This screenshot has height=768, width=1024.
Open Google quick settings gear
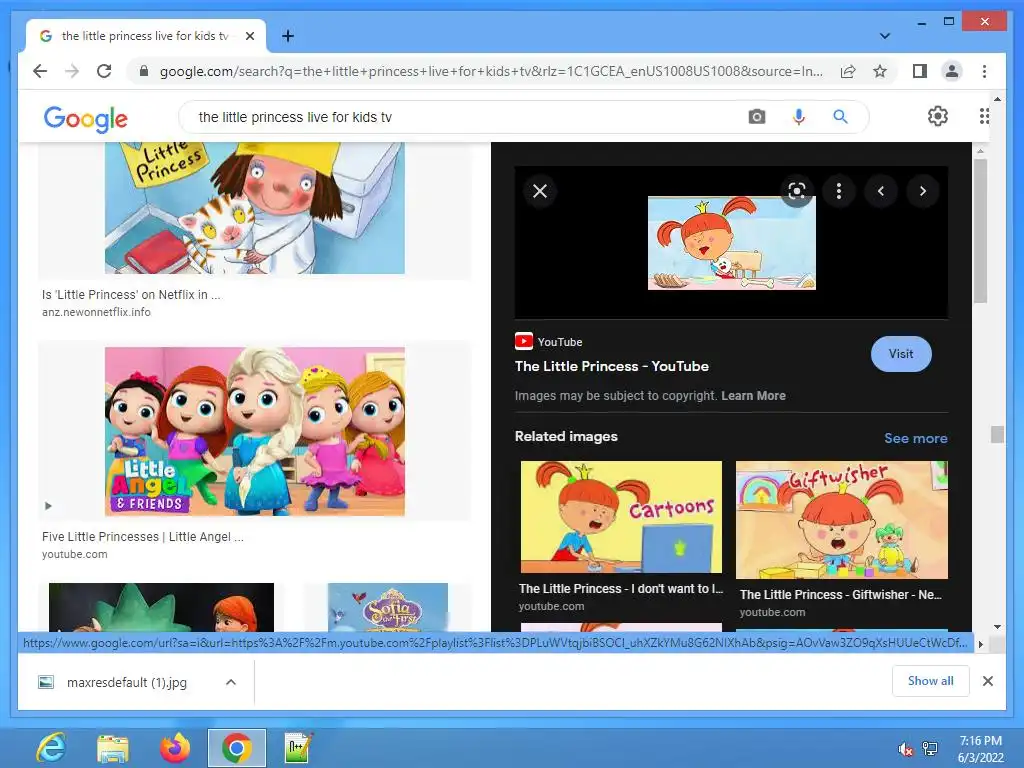pyautogui.click(x=938, y=116)
